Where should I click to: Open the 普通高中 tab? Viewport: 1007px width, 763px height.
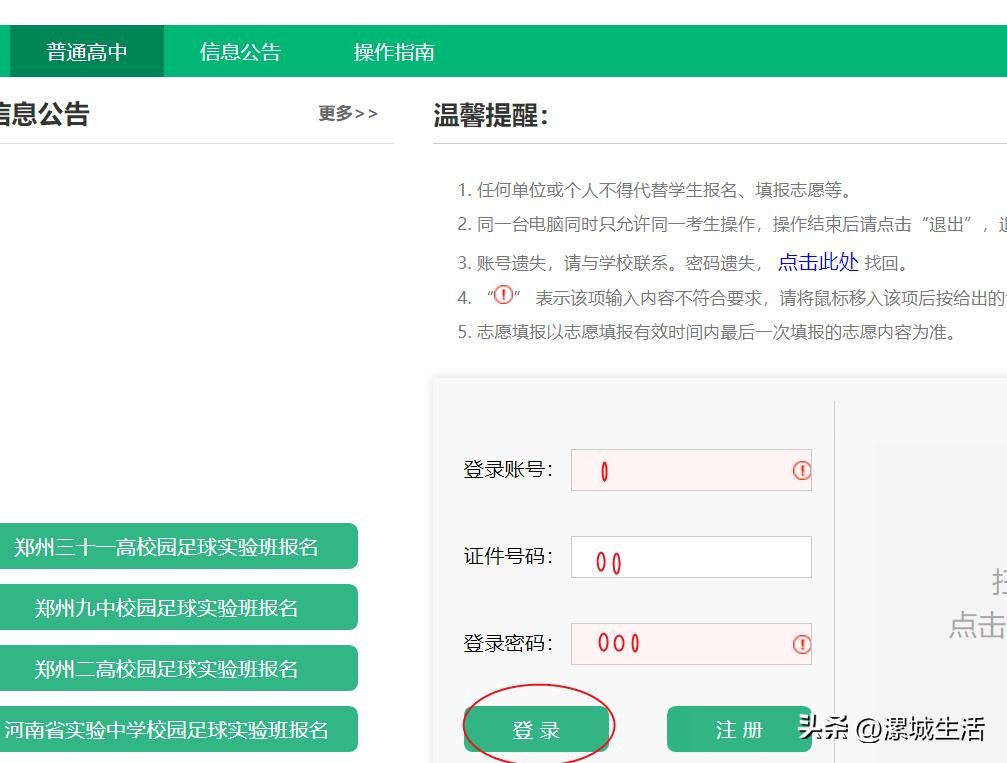click(x=86, y=52)
